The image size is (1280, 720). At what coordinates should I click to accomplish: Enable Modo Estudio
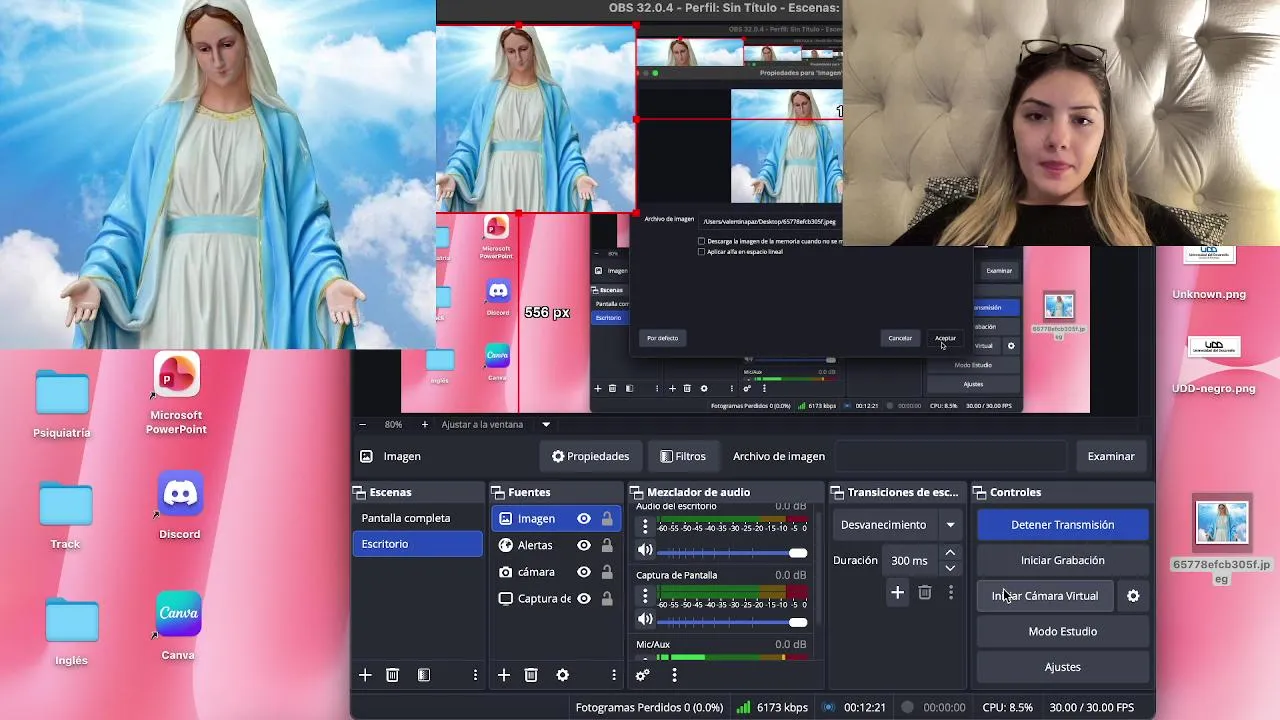click(x=1062, y=631)
